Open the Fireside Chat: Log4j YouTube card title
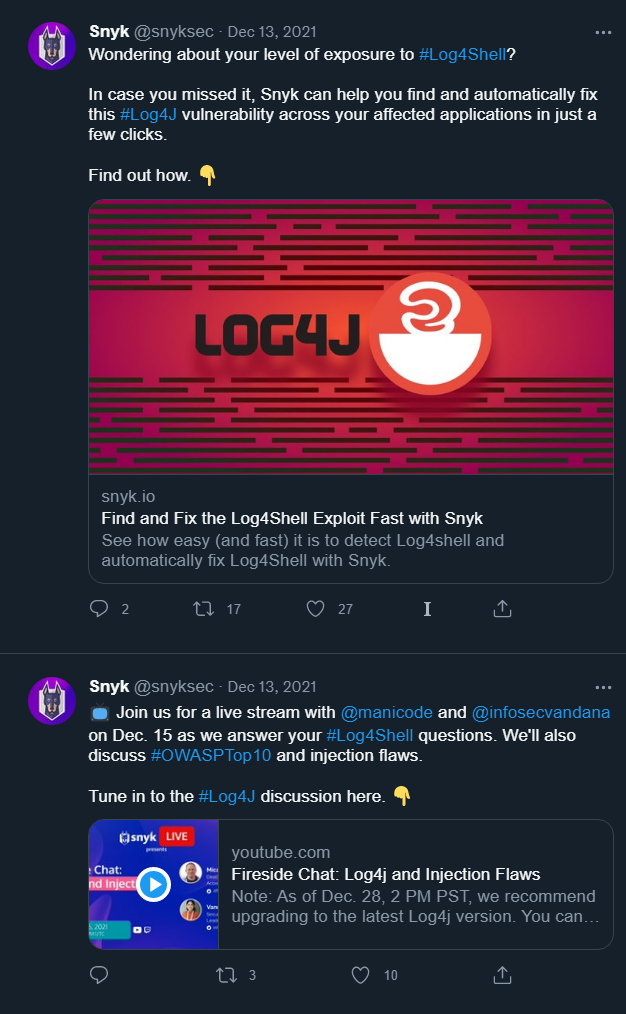This screenshot has width=626, height=1014. click(386, 874)
